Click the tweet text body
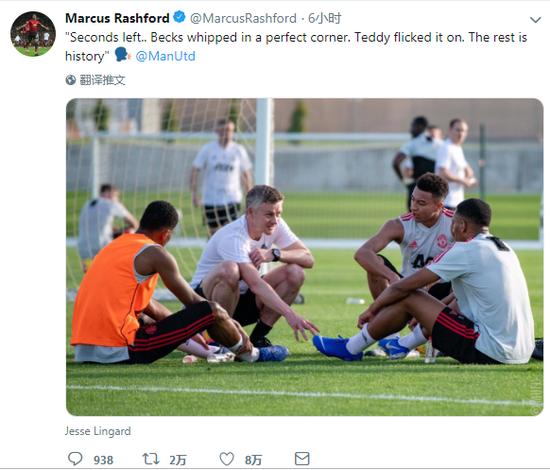This screenshot has height=470, width=550. click(x=296, y=47)
